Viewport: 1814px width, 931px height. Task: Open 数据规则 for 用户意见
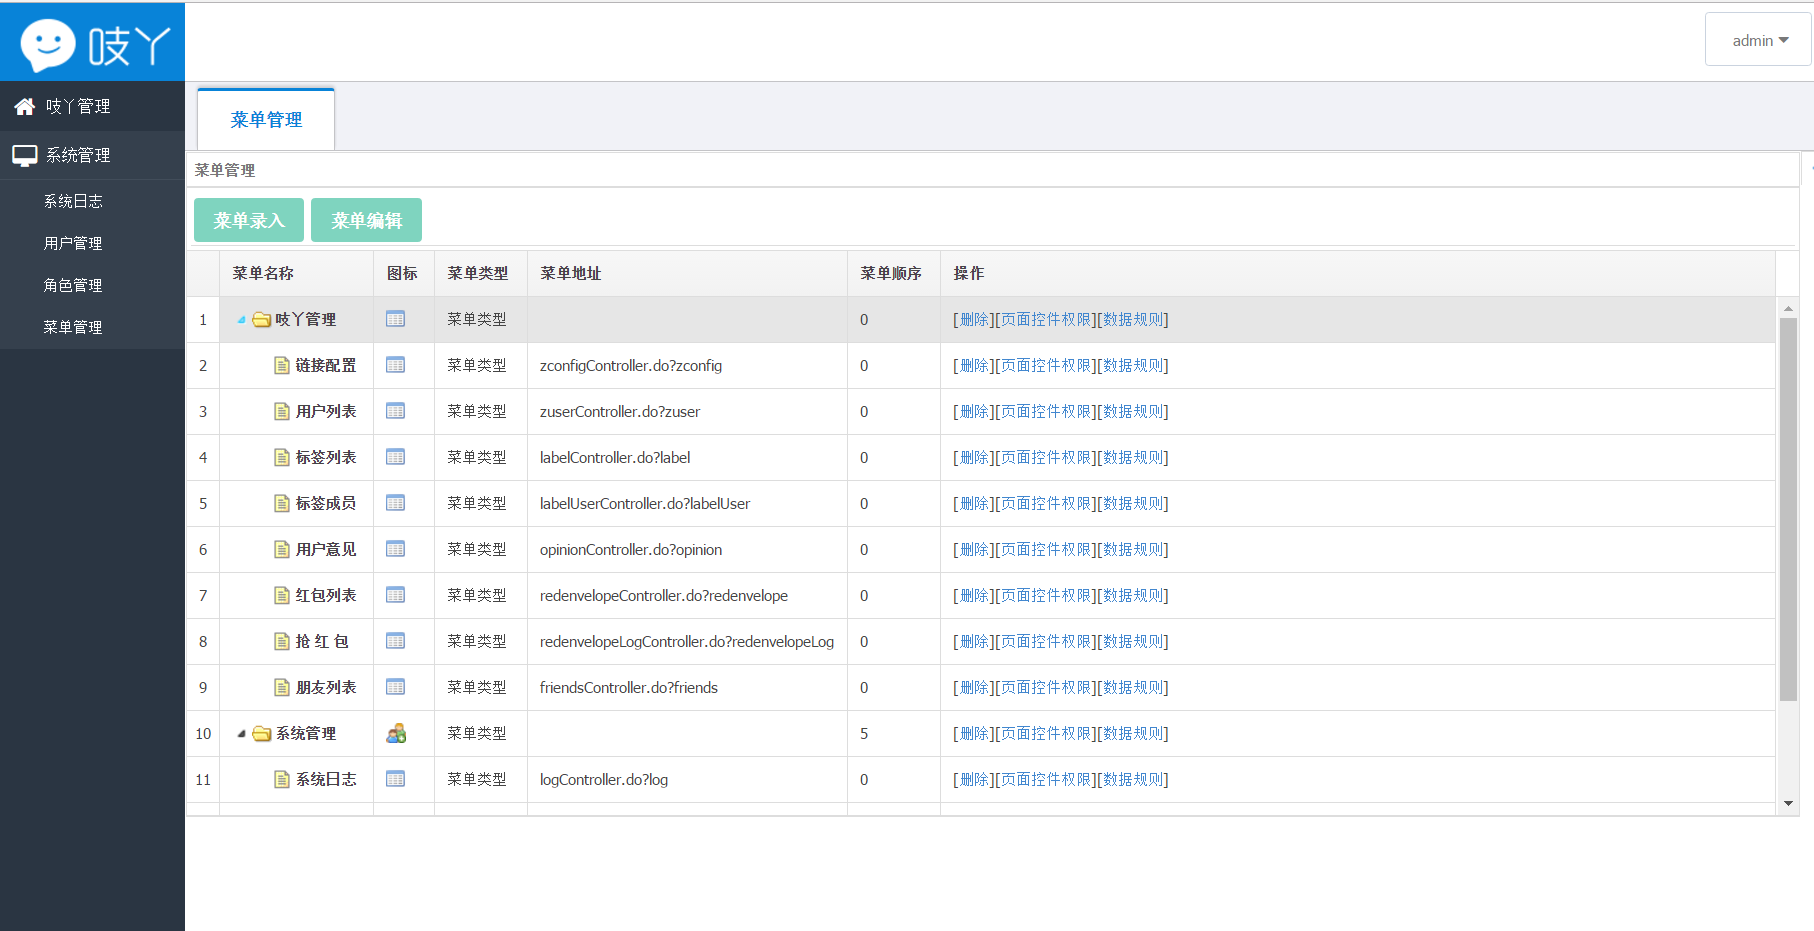coord(1133,550)
